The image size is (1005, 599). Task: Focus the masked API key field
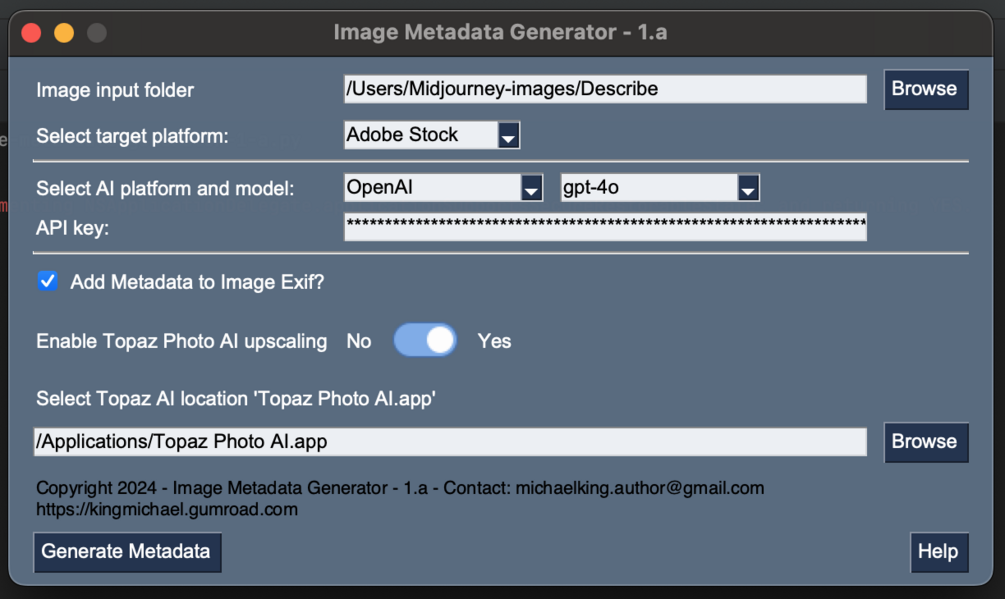pyautogui.click(x=604, y=228)
